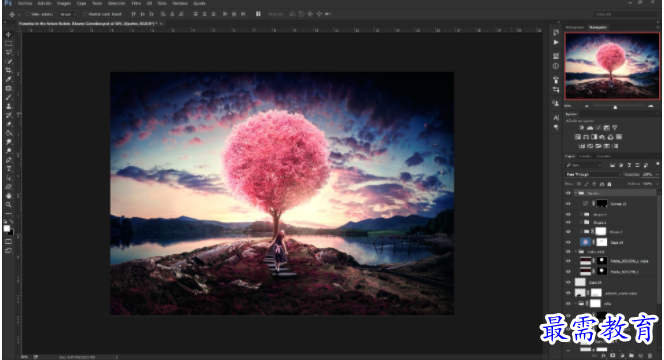Screen dimensions: 664x360
Task: Open the layer Opacity dropdown
Action: [x=650, y=174]
